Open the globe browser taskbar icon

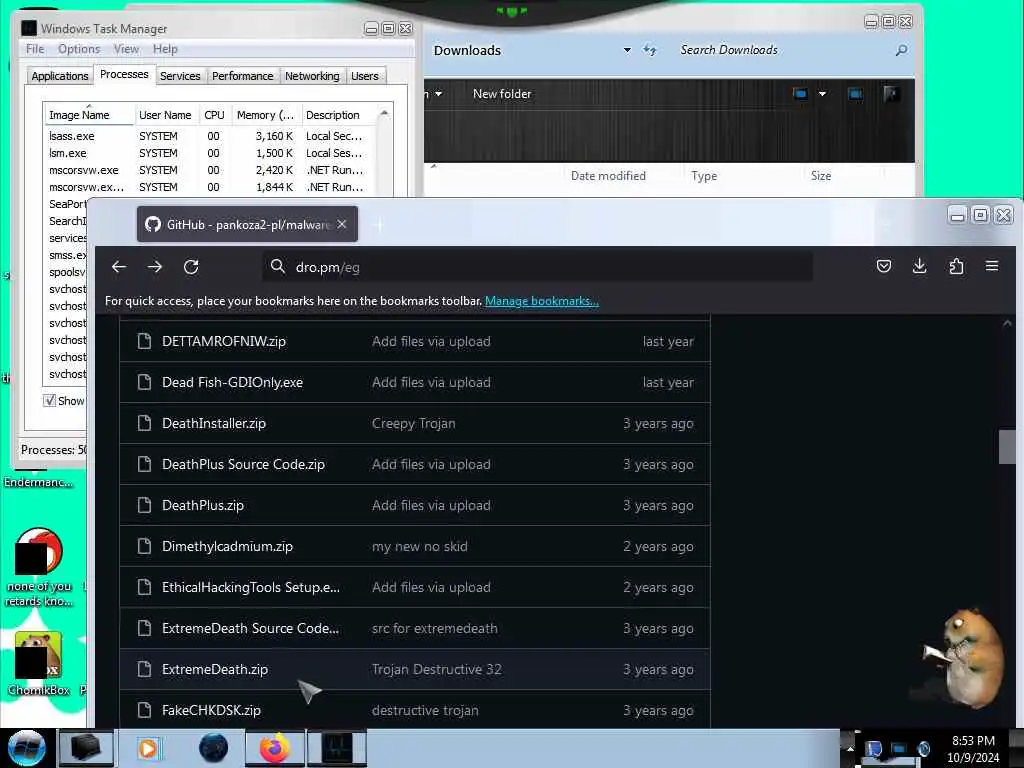click(213, 748)
